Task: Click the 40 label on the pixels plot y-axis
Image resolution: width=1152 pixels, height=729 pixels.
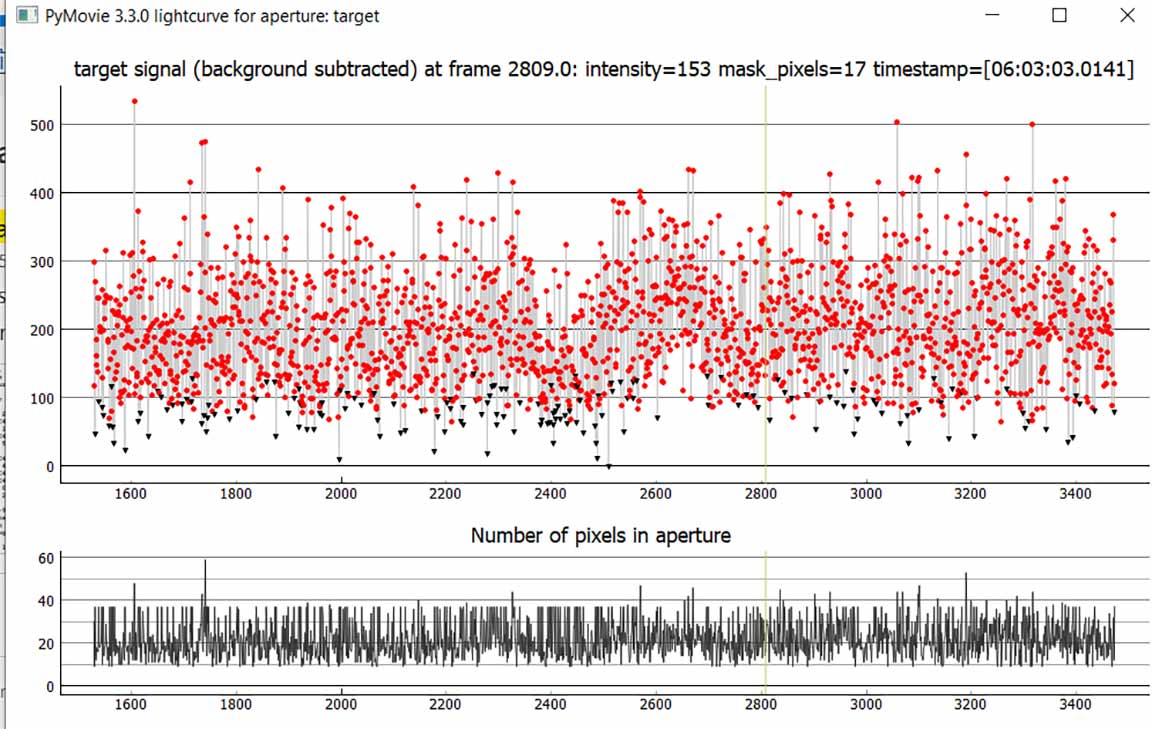Action: [x=46, y=601]
